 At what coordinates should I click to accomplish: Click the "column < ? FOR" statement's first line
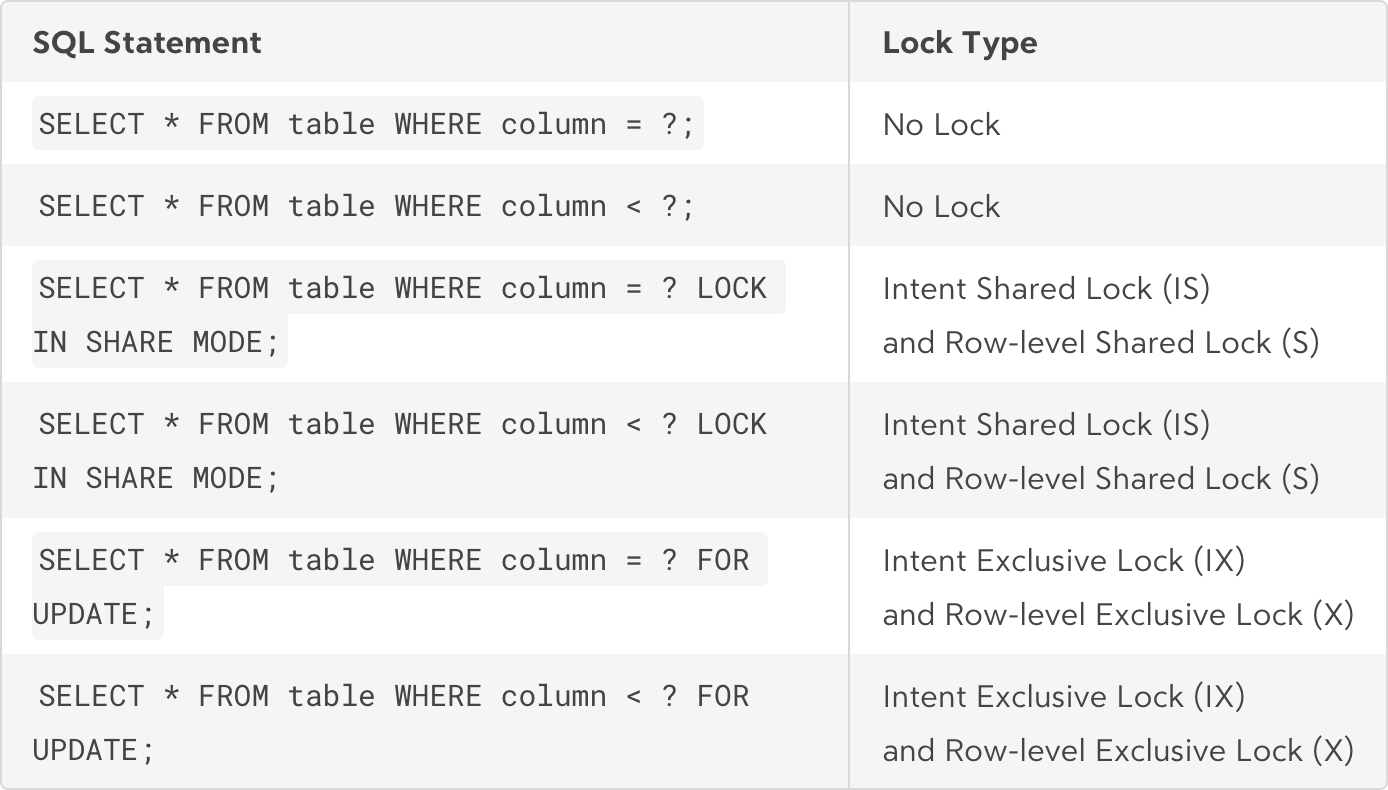394,696
